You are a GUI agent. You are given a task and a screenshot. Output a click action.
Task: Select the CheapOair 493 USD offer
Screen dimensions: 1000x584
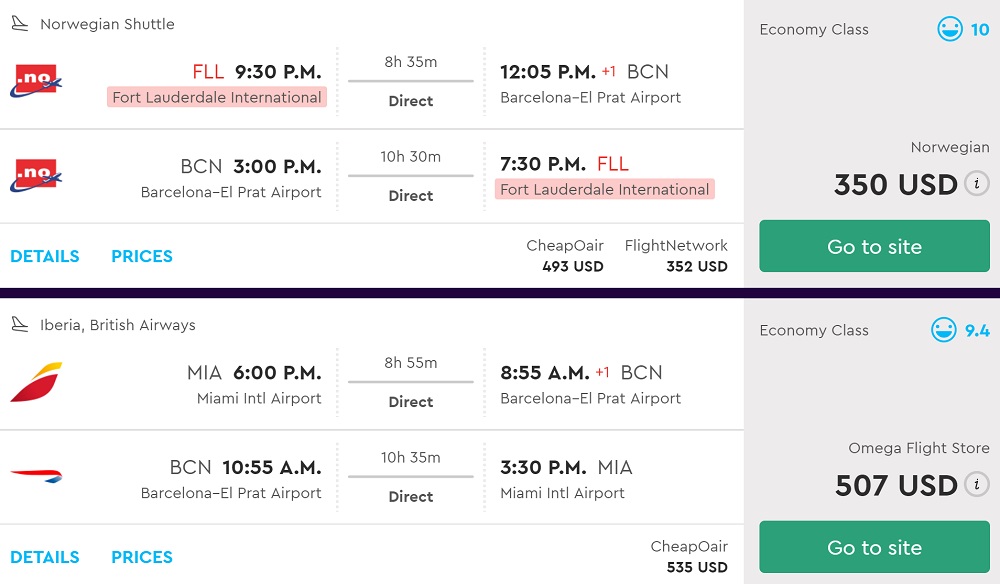coord(565,256)
